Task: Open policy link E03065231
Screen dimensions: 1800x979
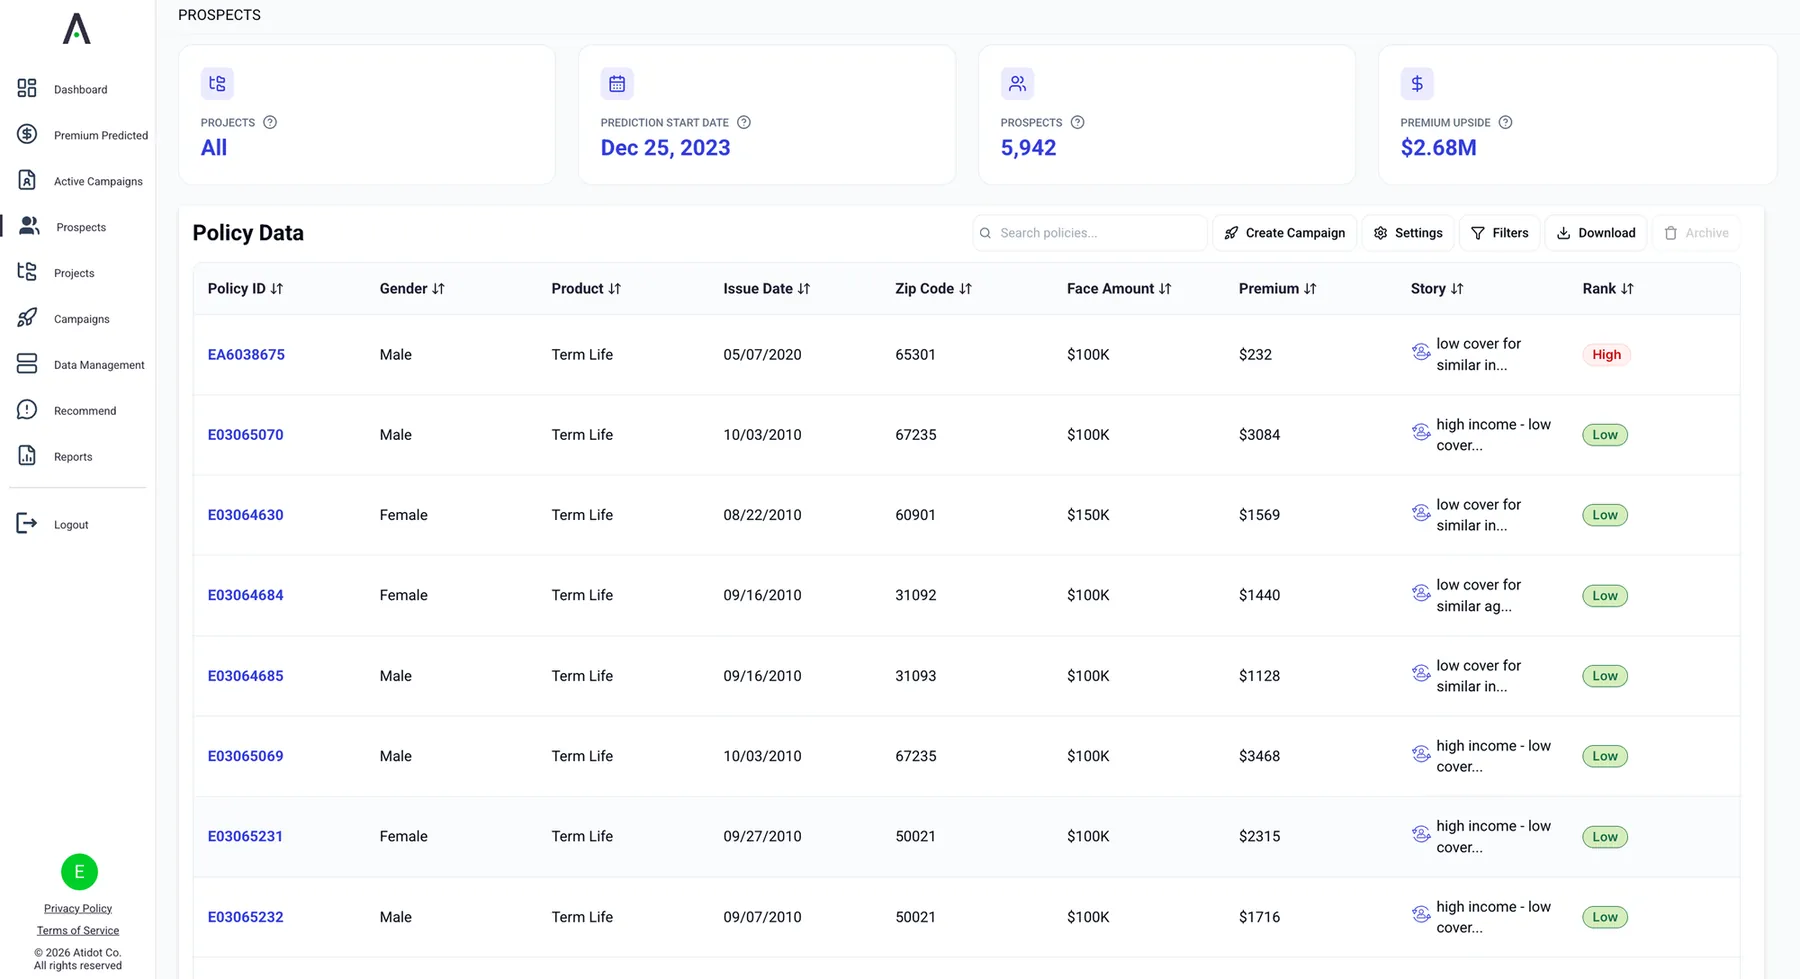Action: 245,836
